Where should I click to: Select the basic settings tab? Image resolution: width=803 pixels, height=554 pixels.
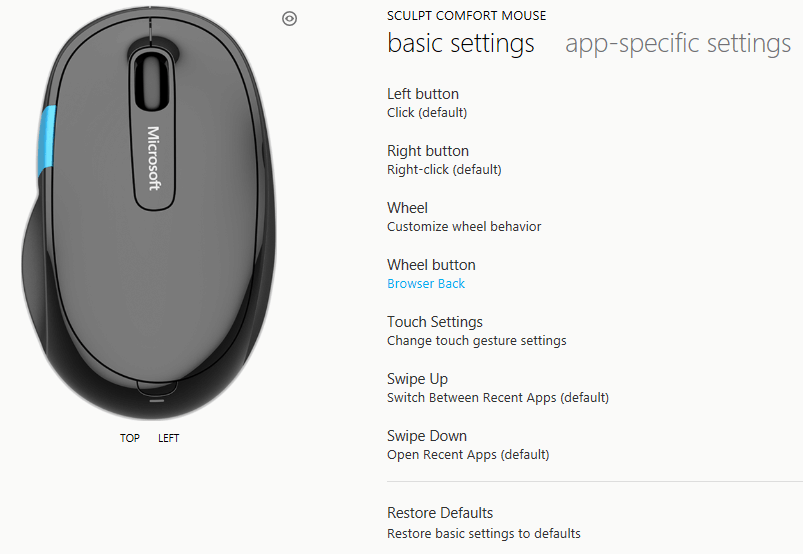(461, 44)
